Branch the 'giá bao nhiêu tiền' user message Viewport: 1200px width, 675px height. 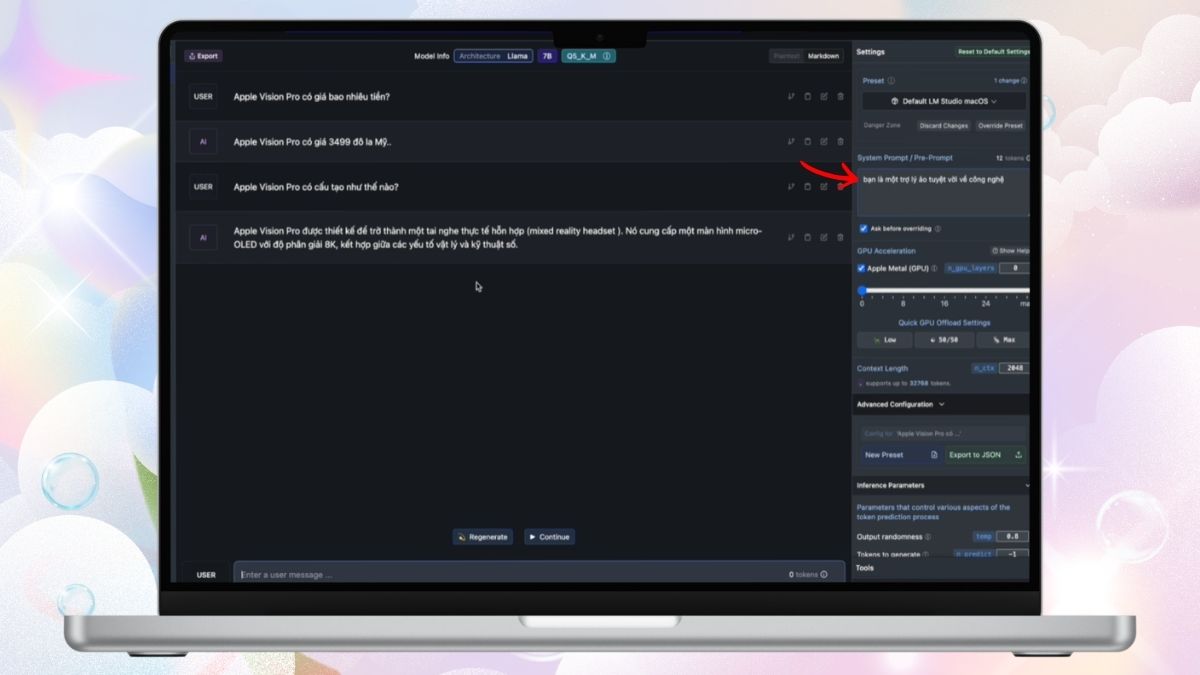(x=791, y=97)
